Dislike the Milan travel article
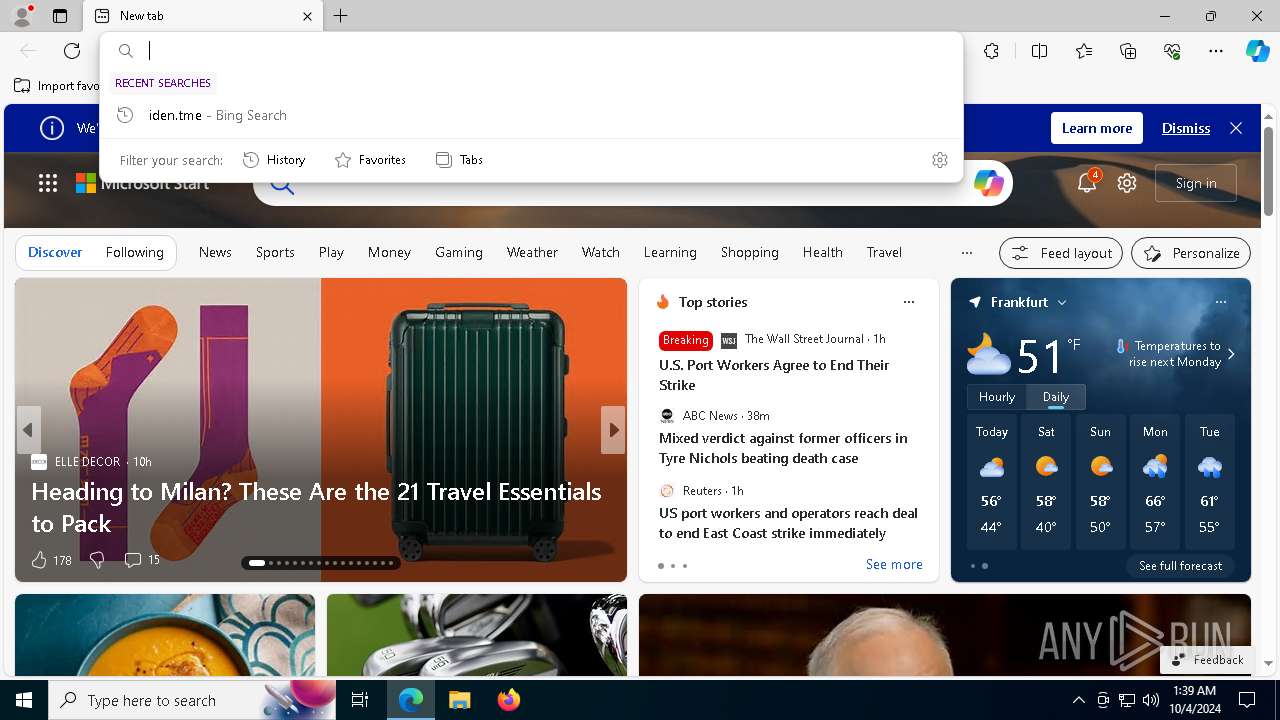Image resolution: width=1280 pixels, height=720 pixels. pos(97,560)
